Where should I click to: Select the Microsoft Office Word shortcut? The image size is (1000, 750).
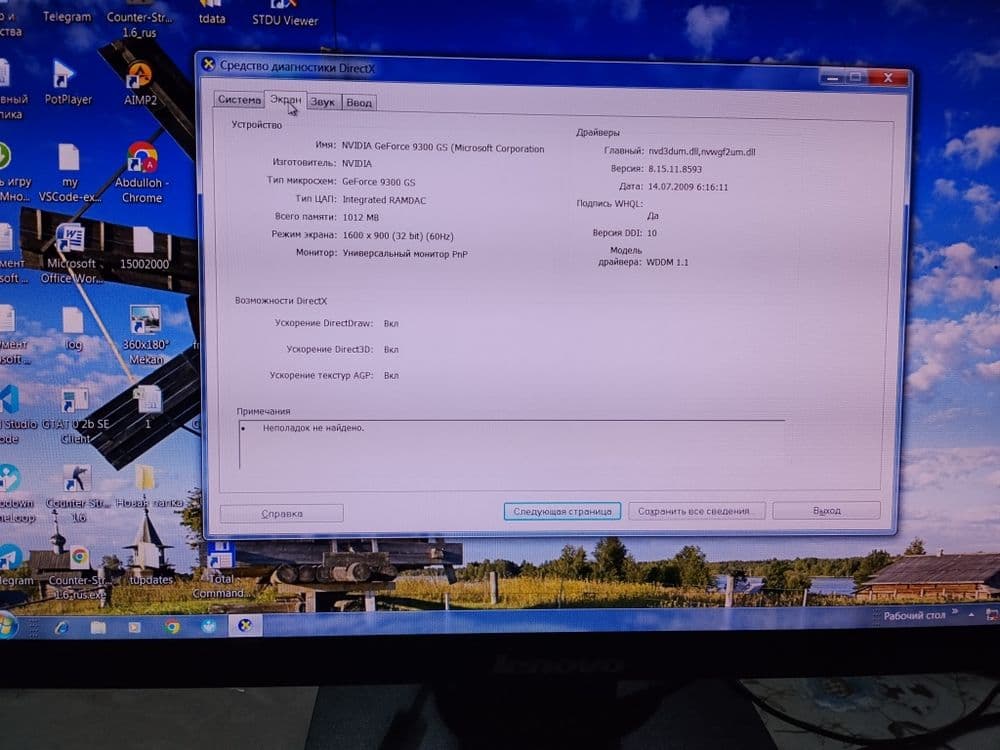pos(71,254)
